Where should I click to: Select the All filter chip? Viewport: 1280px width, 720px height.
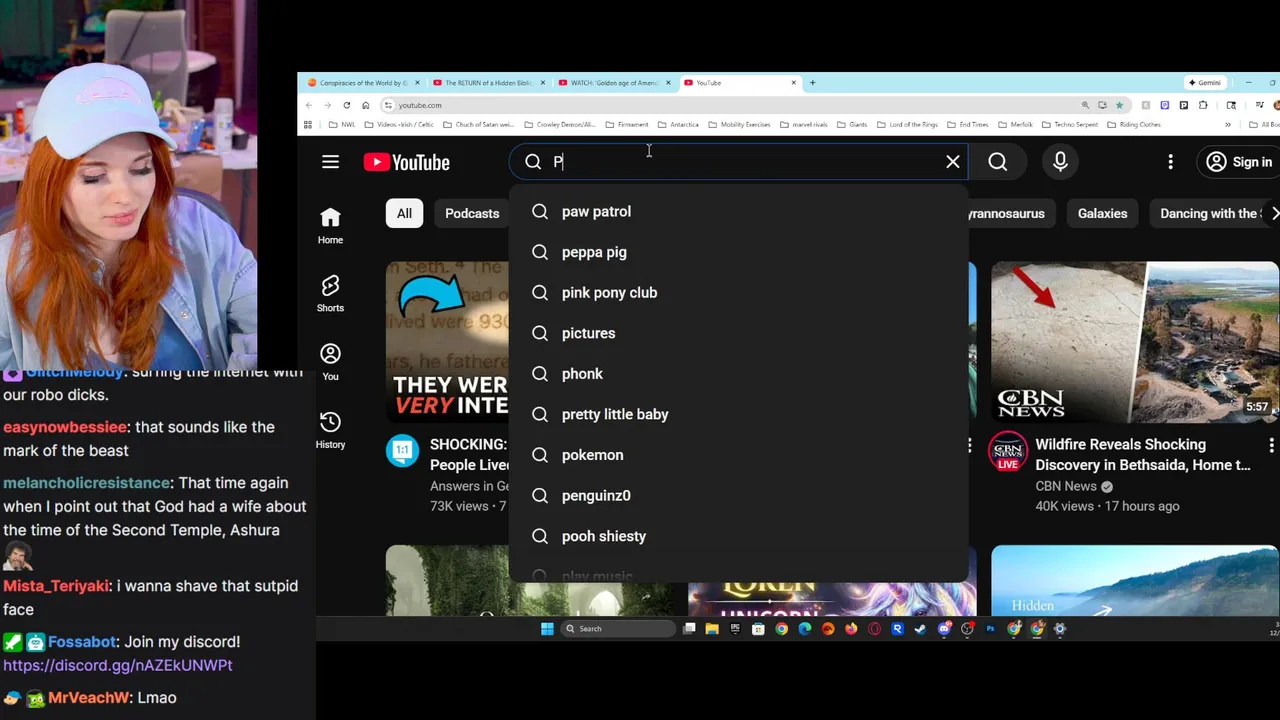(404, 213)
